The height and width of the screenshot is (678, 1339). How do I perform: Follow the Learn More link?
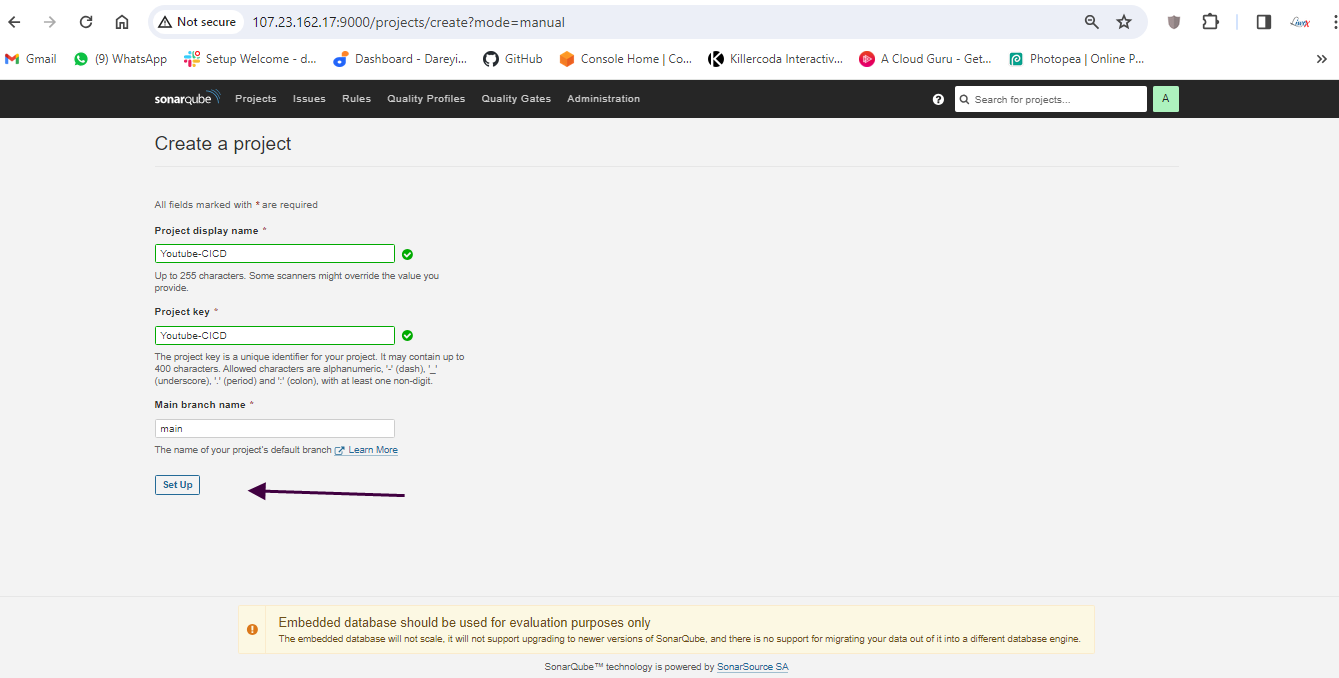pyautogui.click(x=372, y=450)
